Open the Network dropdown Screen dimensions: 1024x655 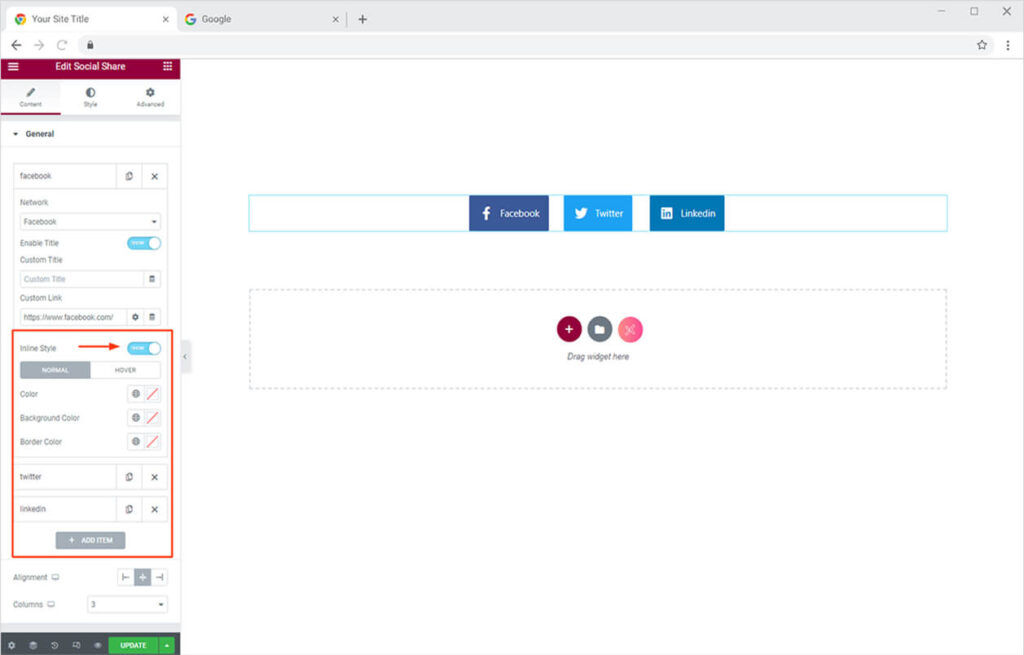[x=90, y=222]
